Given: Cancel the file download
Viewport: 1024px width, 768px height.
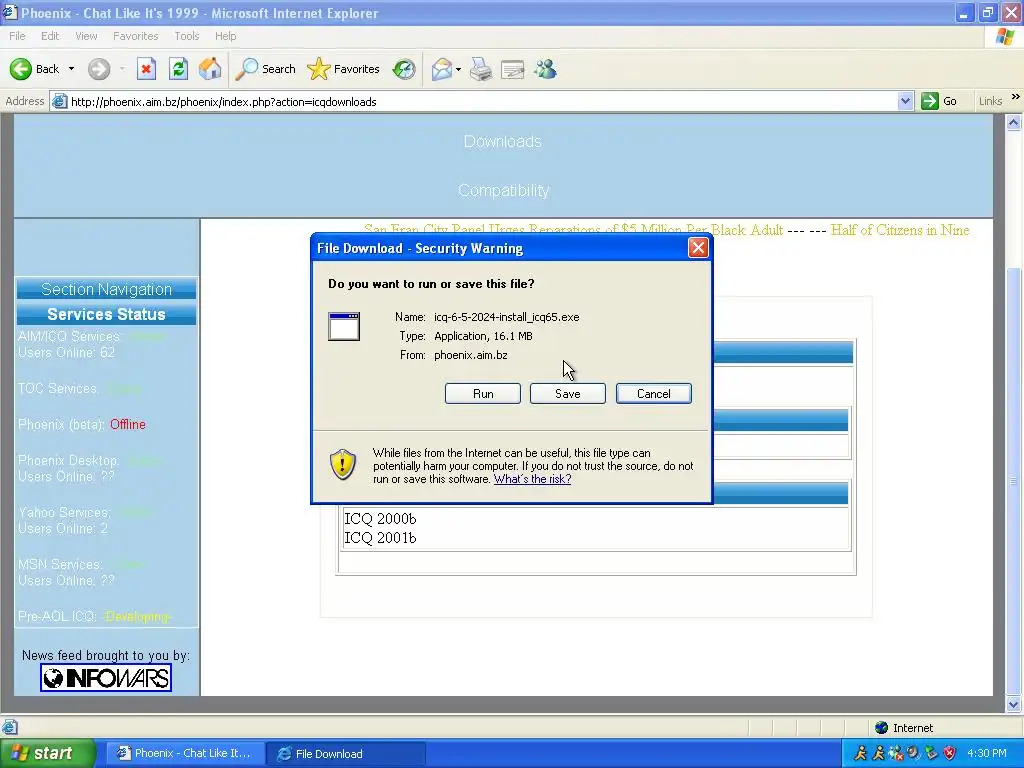Looking at the screenshot, I should pyautogui.click(x=654, y=394).
